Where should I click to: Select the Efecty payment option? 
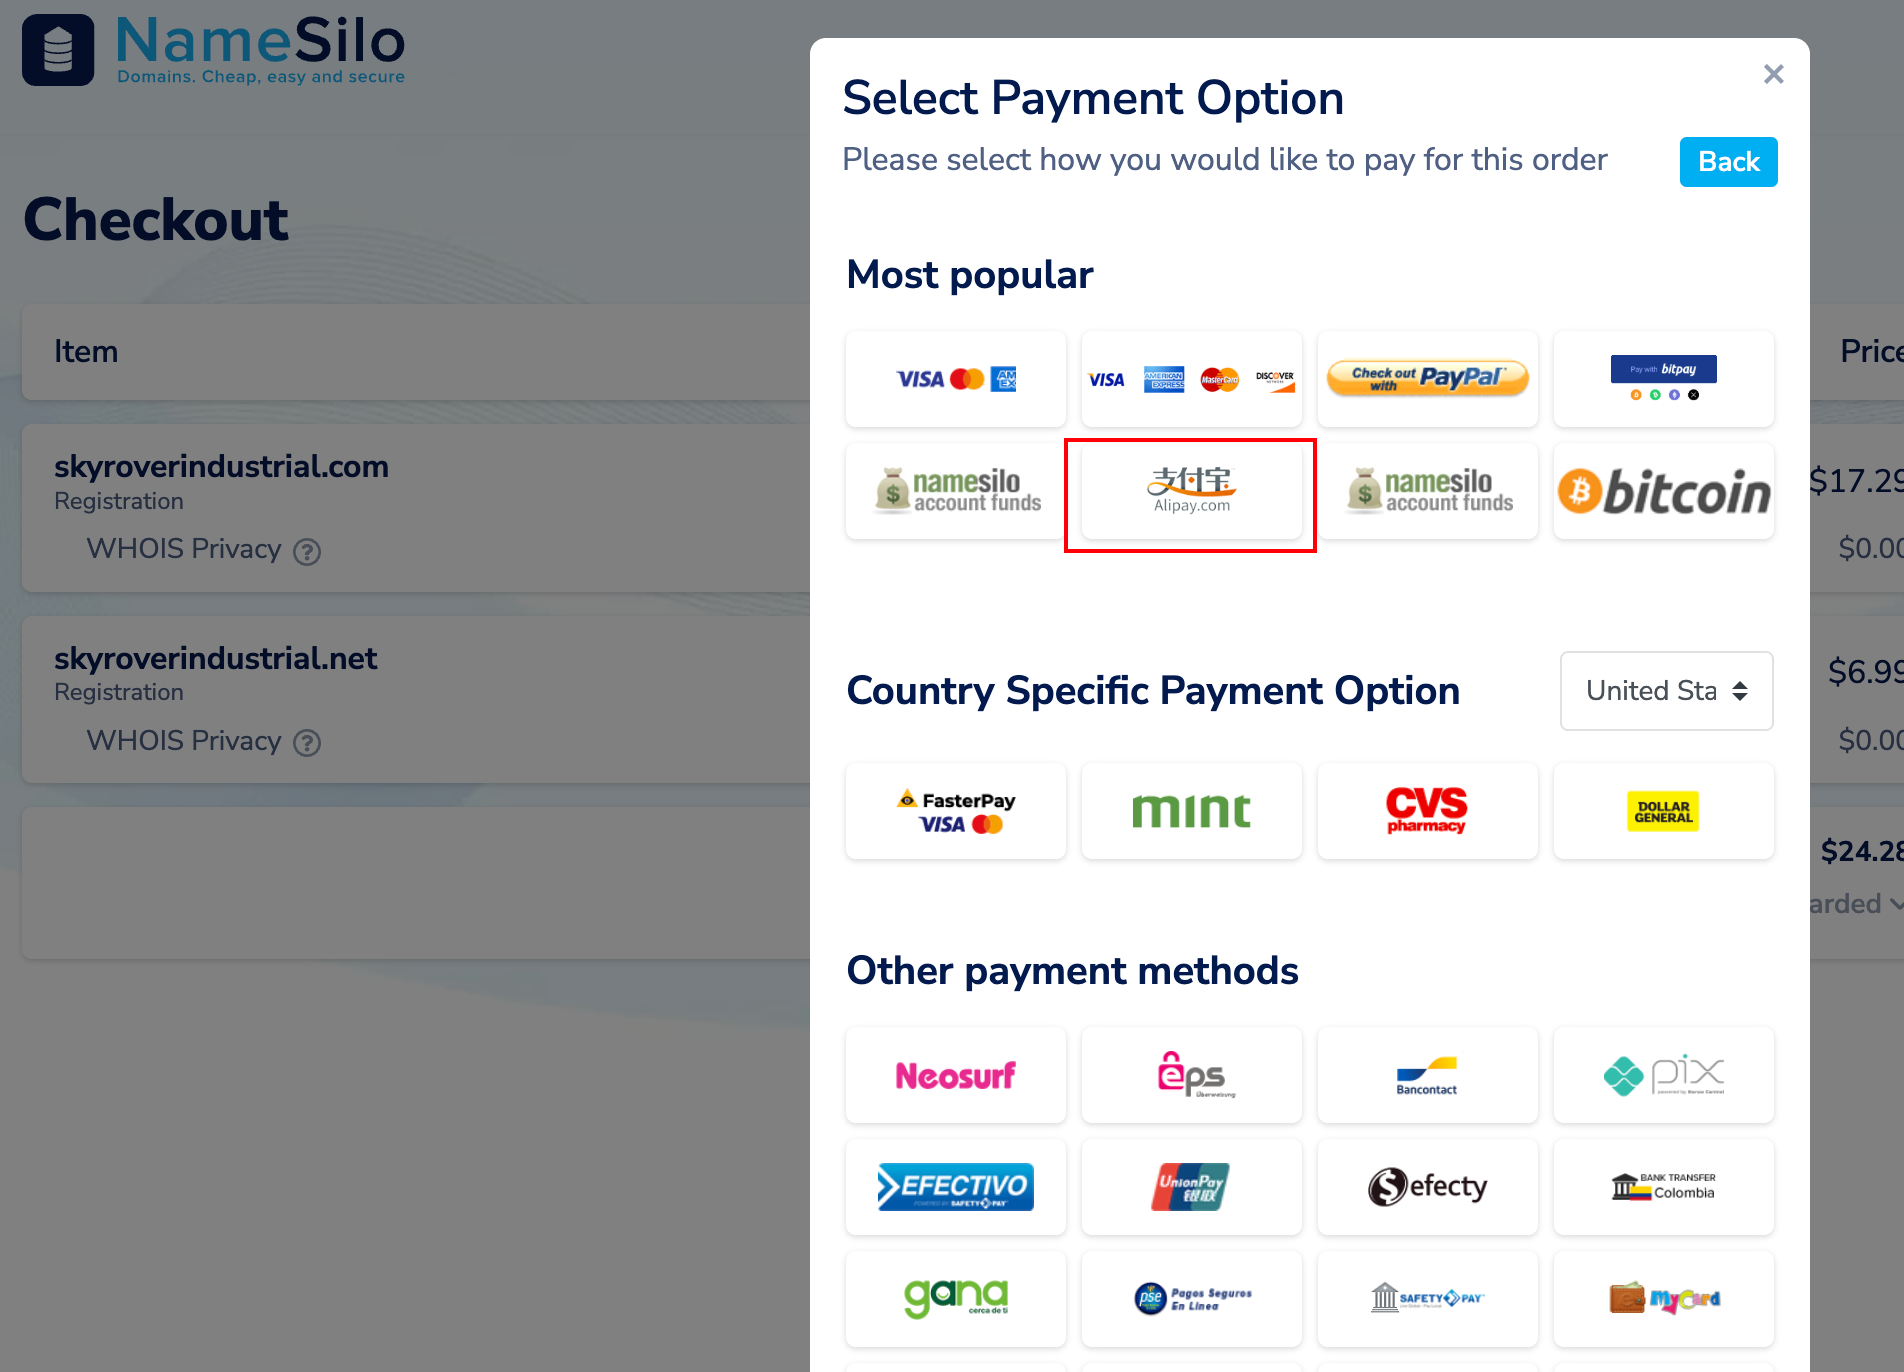pyautogui.click(x=1427, y=1187)
